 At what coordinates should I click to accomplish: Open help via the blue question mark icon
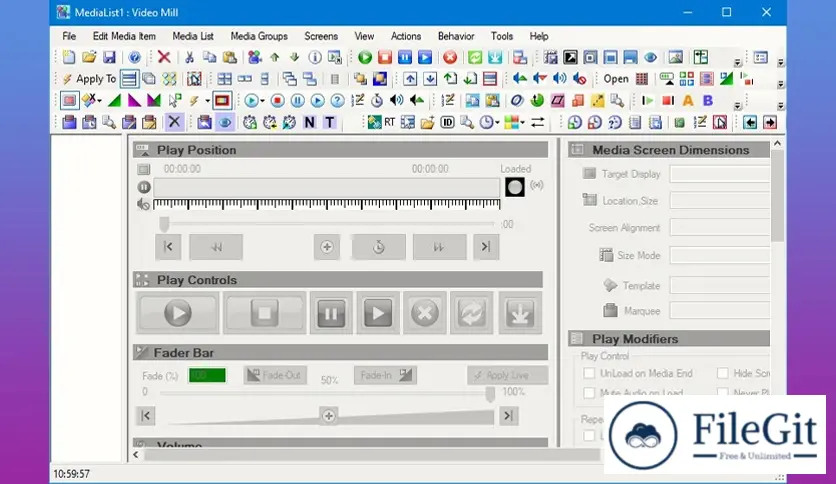click(135, 57)
